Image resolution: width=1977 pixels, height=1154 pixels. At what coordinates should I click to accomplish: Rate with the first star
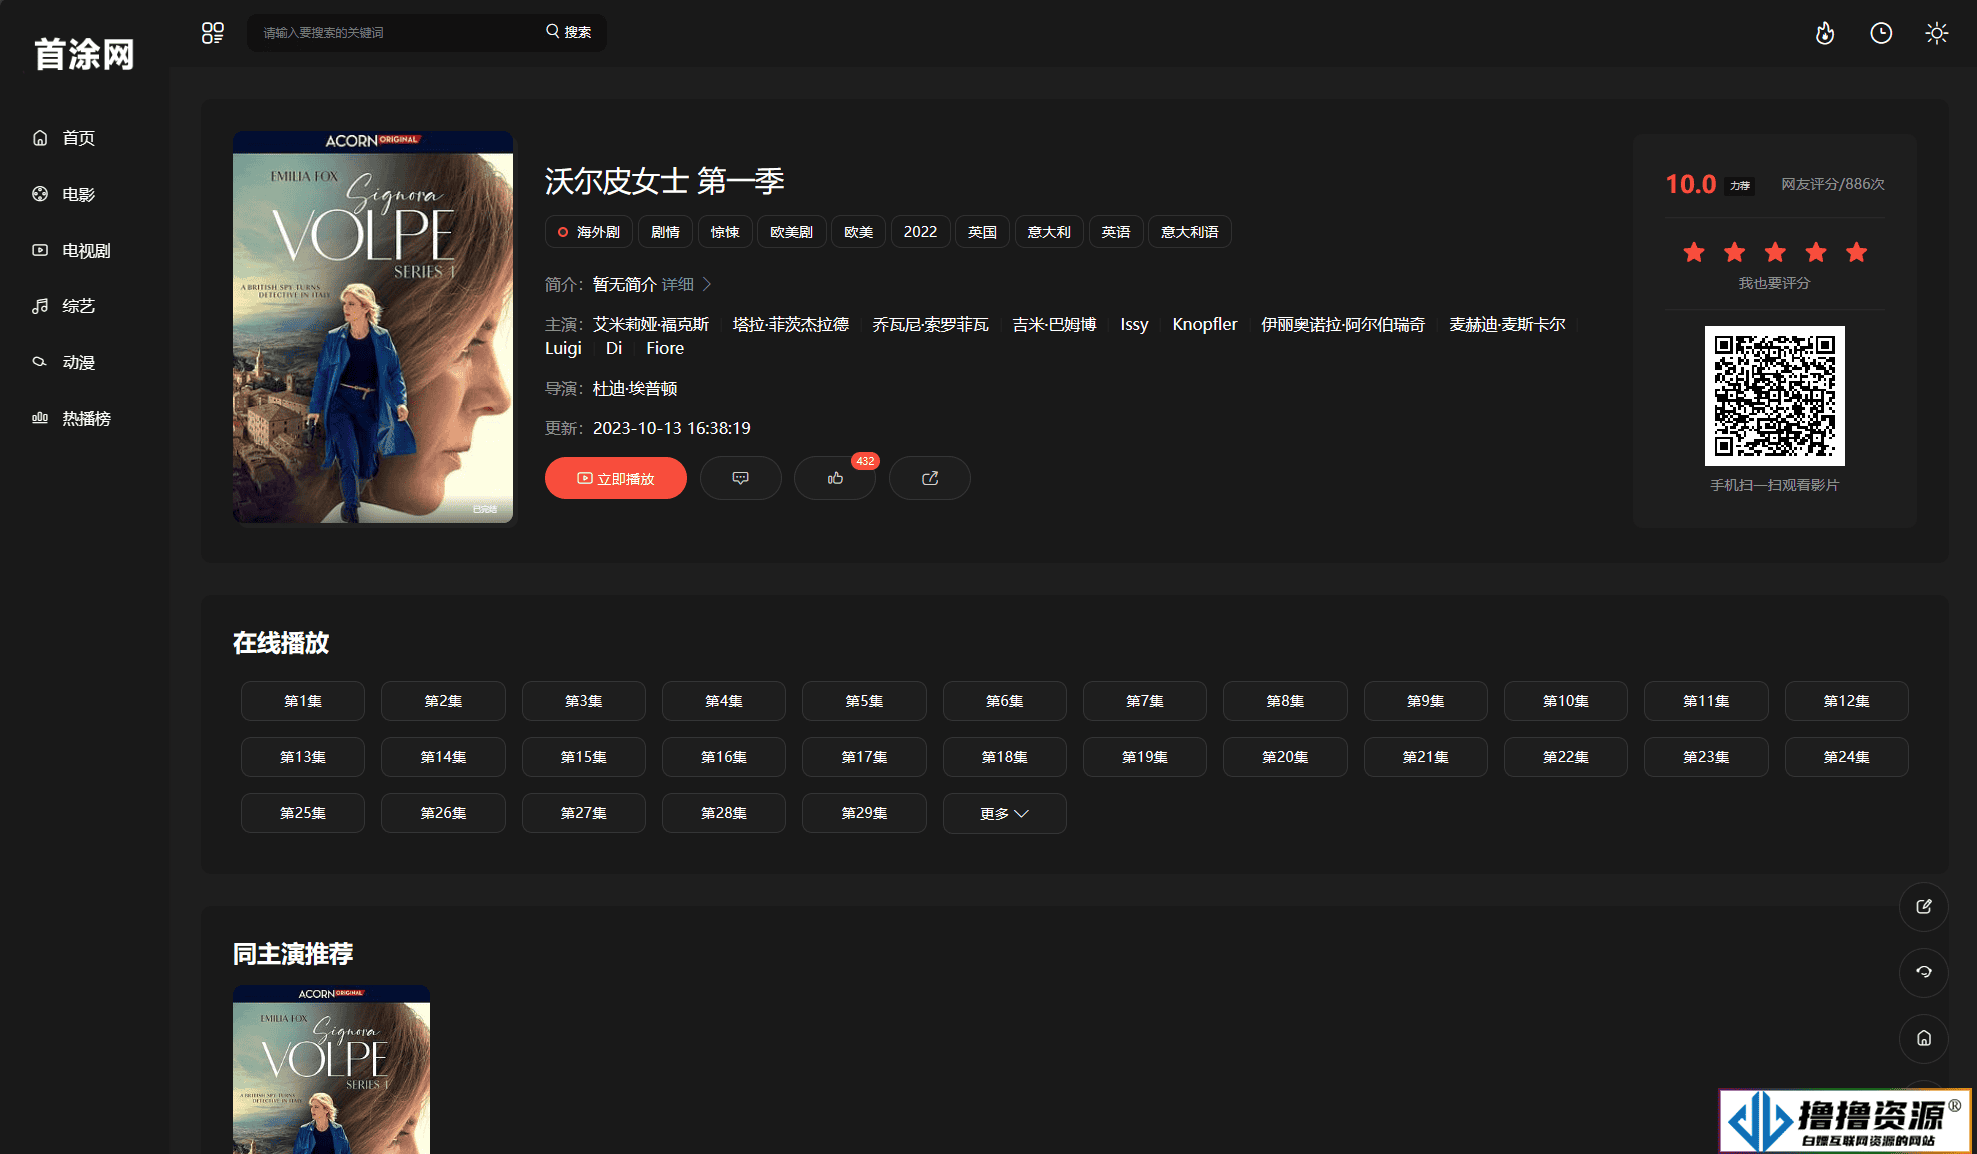tap(1694, 252)
